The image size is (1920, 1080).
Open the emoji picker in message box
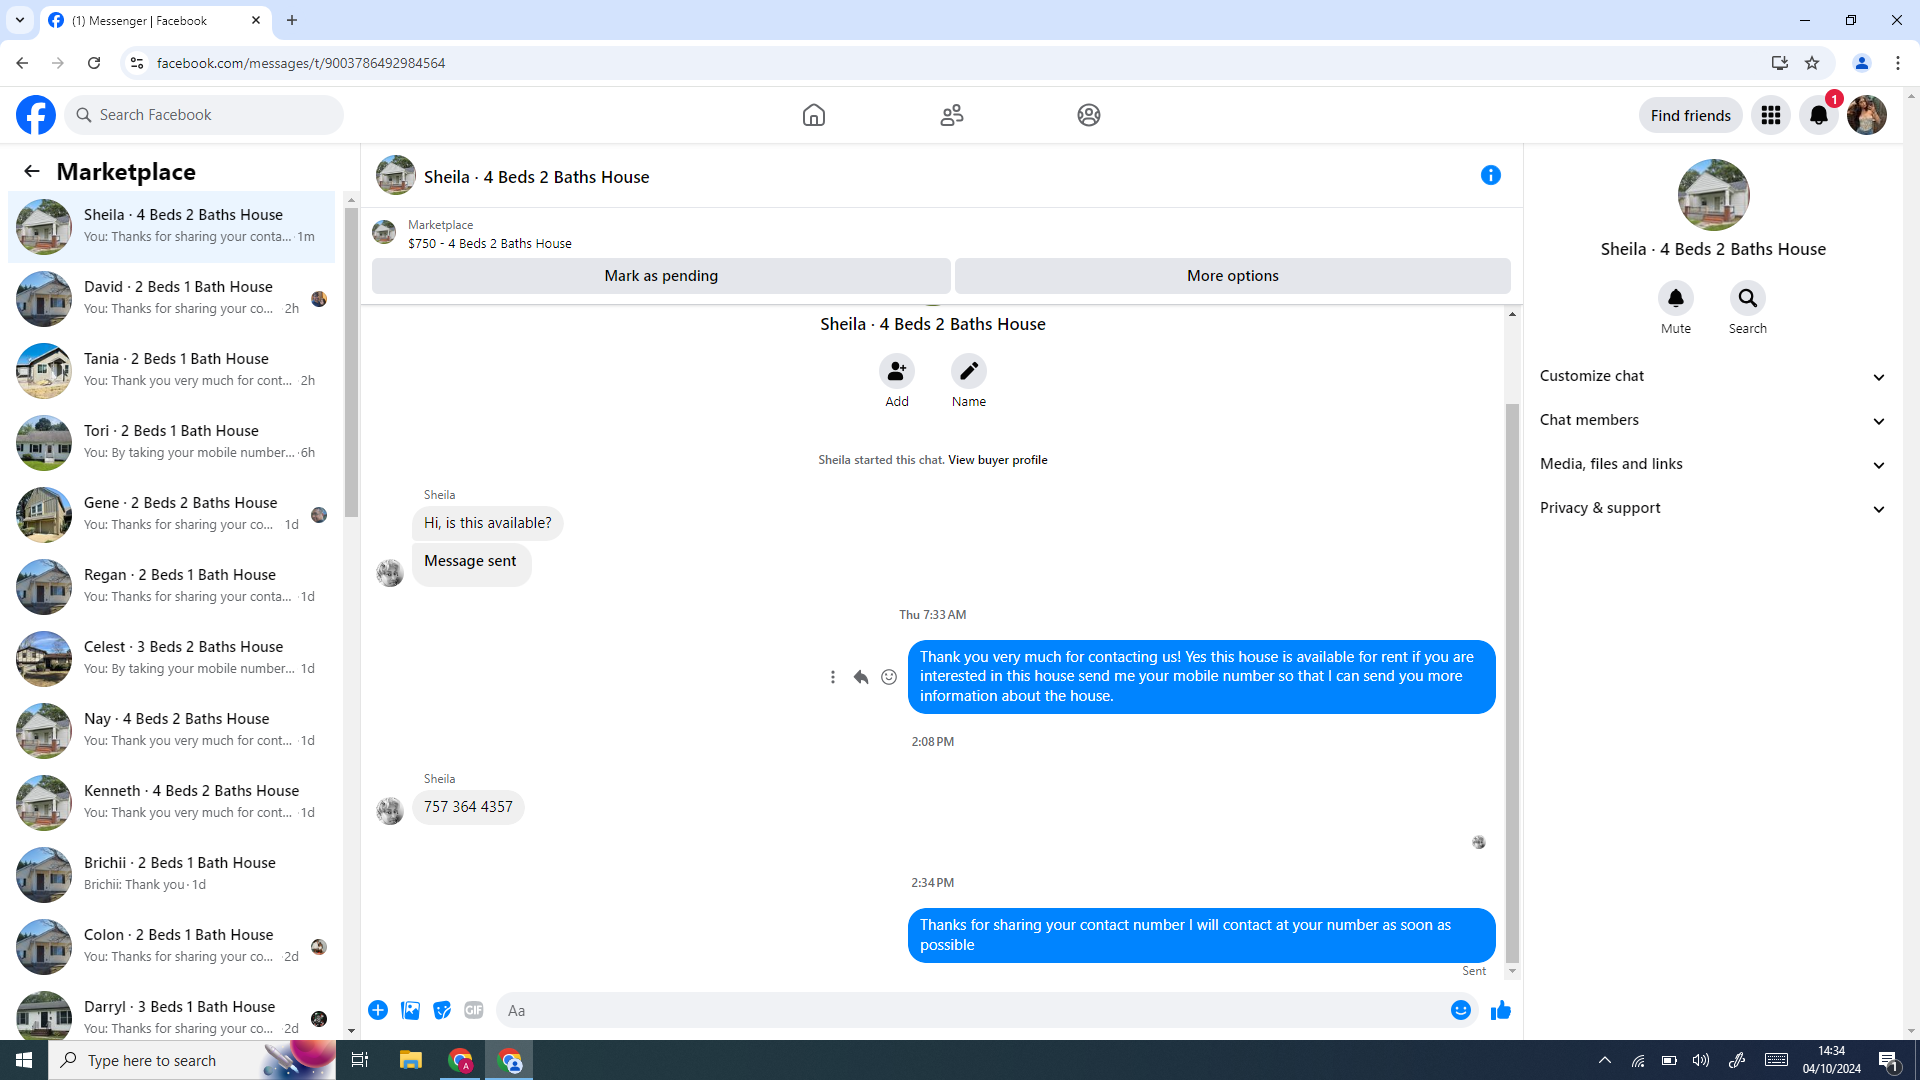click(1461, 1010)
